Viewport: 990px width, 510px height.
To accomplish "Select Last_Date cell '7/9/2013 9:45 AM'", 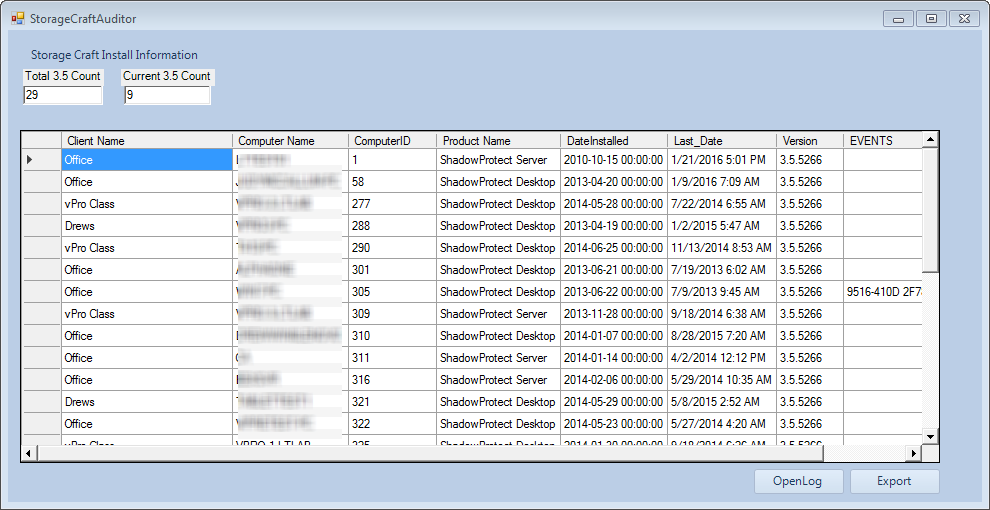I will point(722,292).
